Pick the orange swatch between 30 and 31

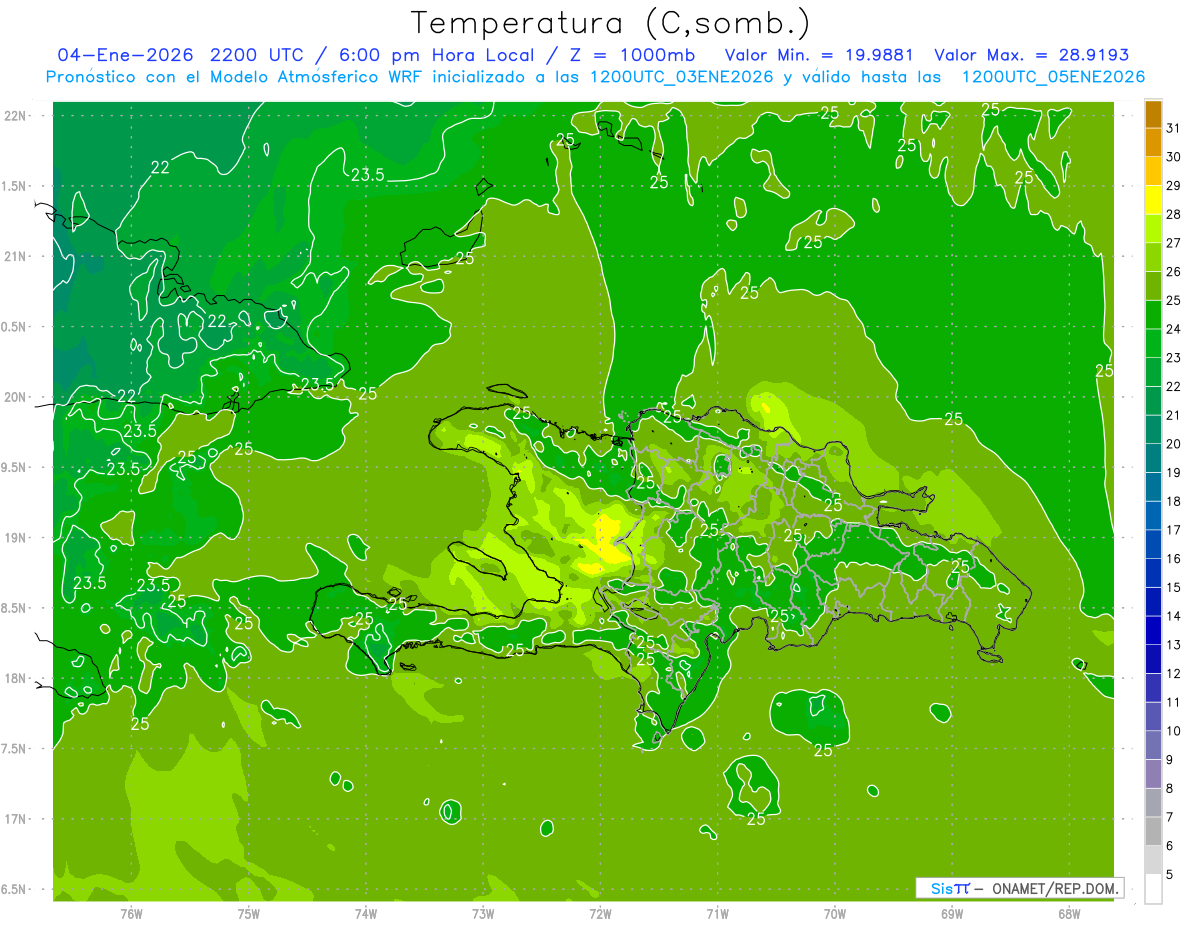[1154, 143]
